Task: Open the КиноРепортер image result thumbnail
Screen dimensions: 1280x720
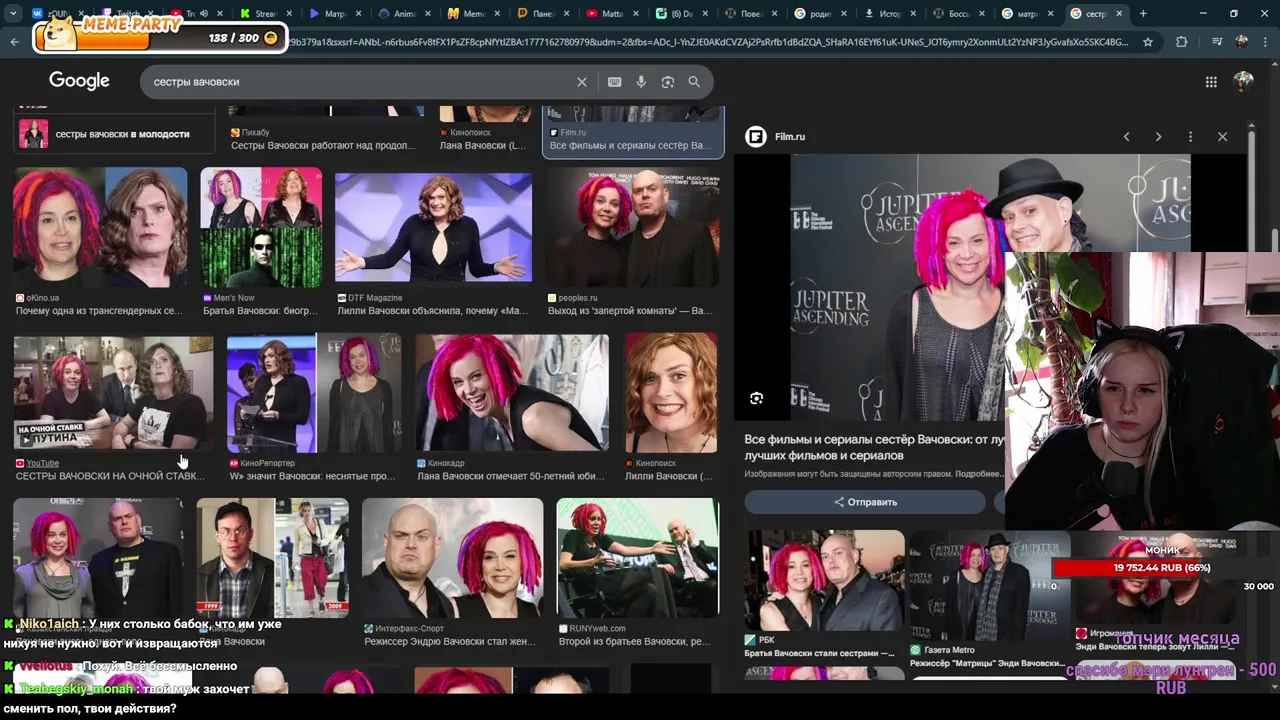Action: tap(314, 393)
